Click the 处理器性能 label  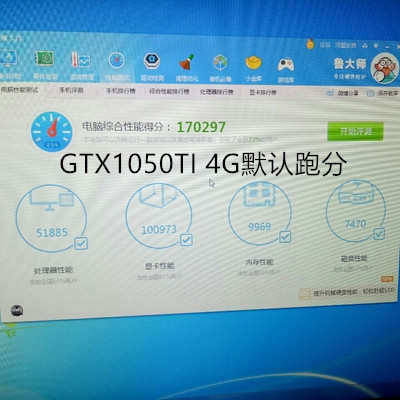[53, 270]
